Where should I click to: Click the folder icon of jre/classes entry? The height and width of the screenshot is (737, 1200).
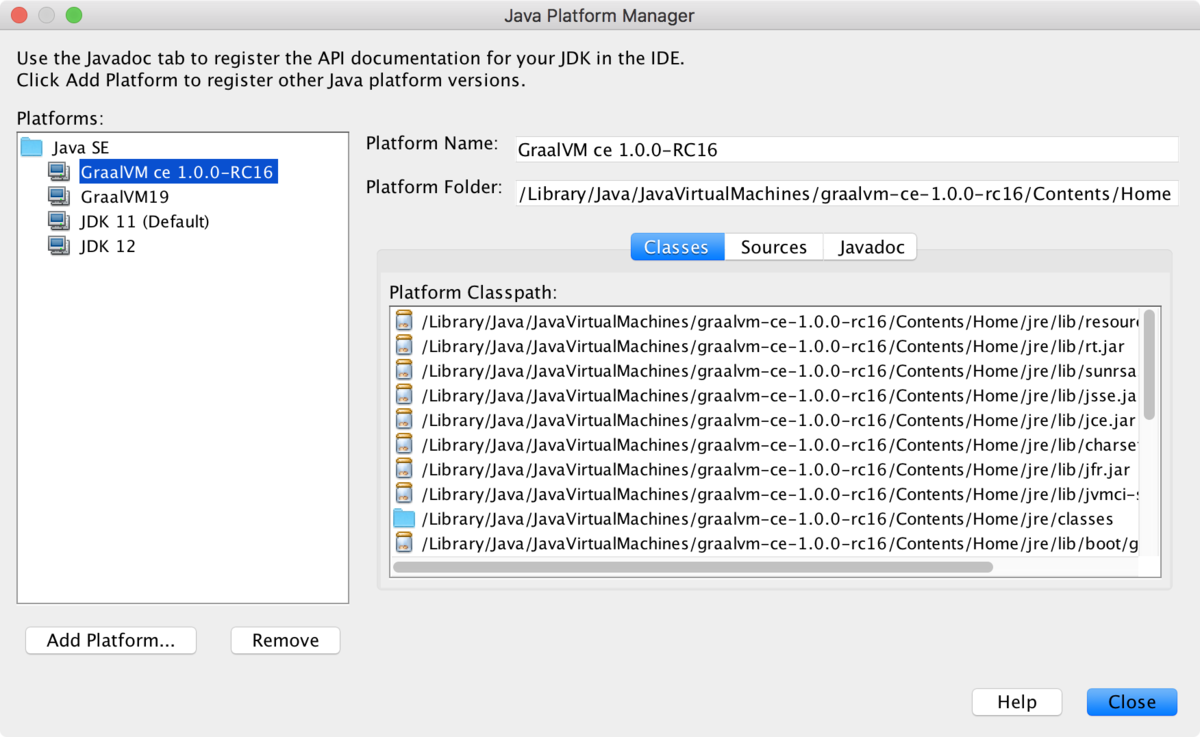tap(404, 518)
